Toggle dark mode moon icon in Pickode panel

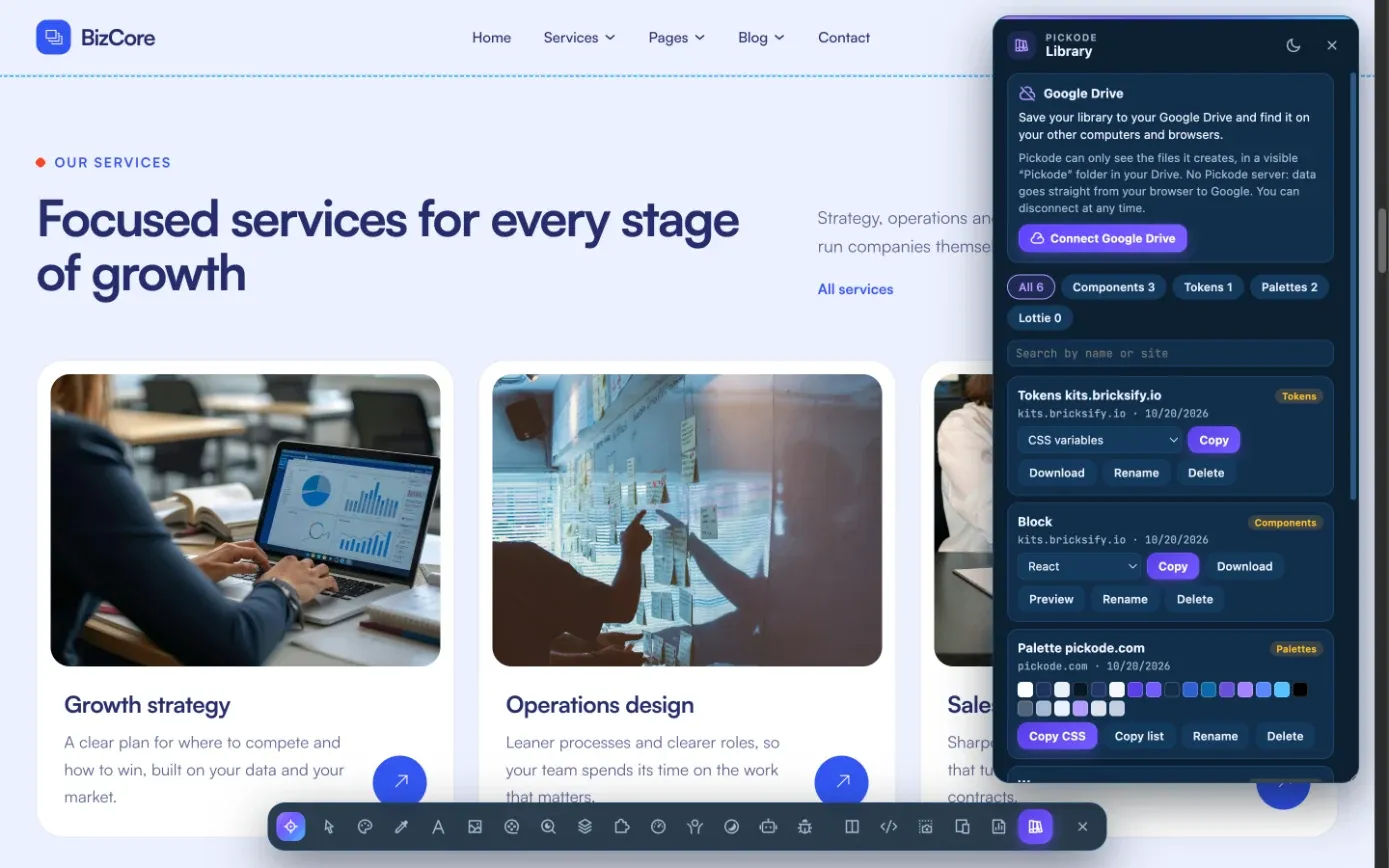(1293, 45)
